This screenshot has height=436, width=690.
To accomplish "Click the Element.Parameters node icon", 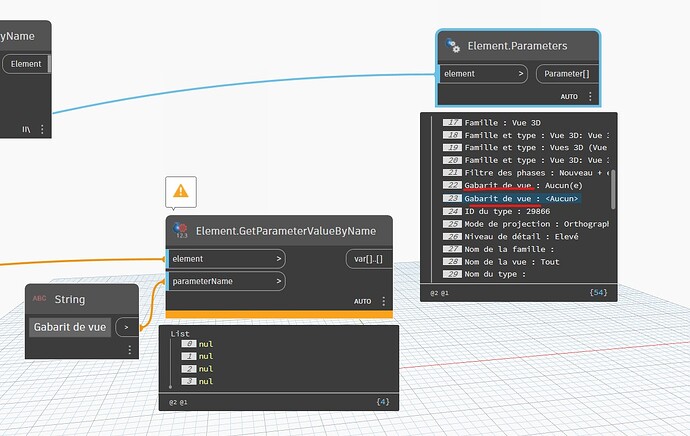I will (x=453, y=45).
